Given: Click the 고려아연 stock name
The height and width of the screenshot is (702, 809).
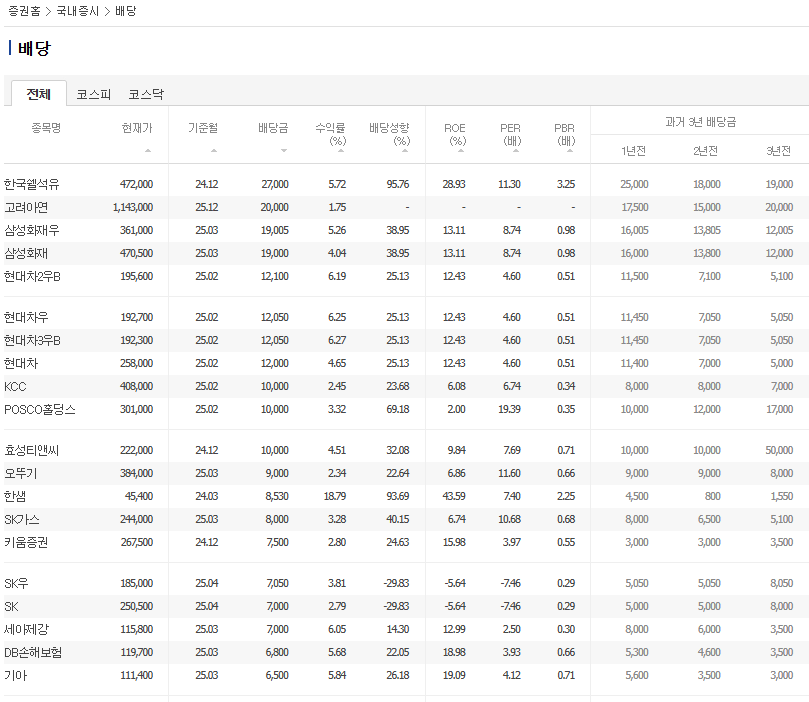Looking at the screenshot, I should pyautogui.click(x=27, y=207).
